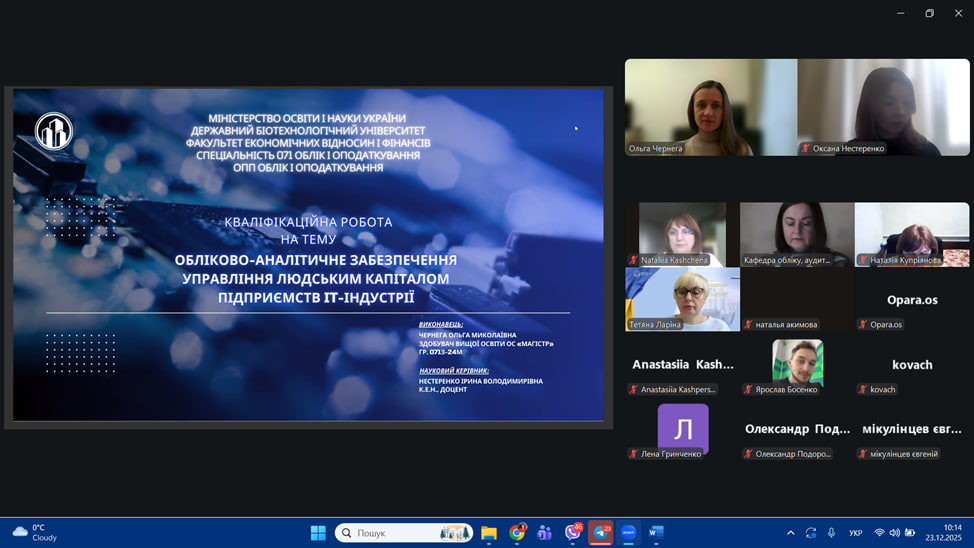
Task: Open the Cloudy weather widget
Action: pyautogui.click(x=35, y=533)
